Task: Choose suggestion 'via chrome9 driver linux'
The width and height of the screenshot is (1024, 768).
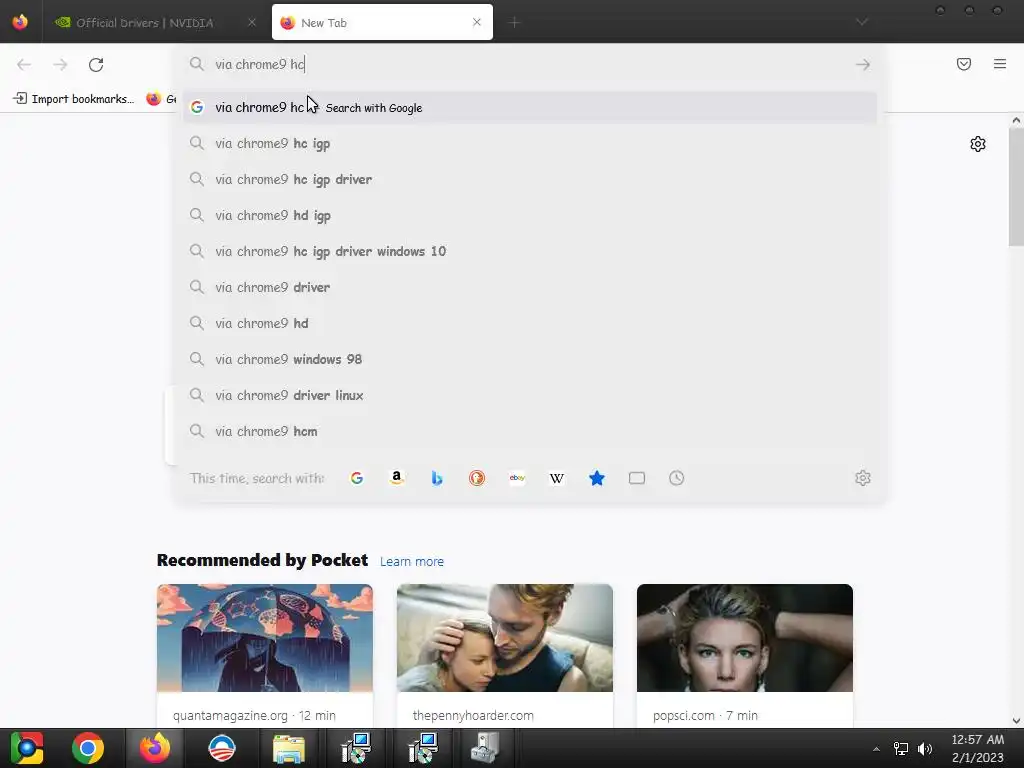Action: tap(530, 394)
